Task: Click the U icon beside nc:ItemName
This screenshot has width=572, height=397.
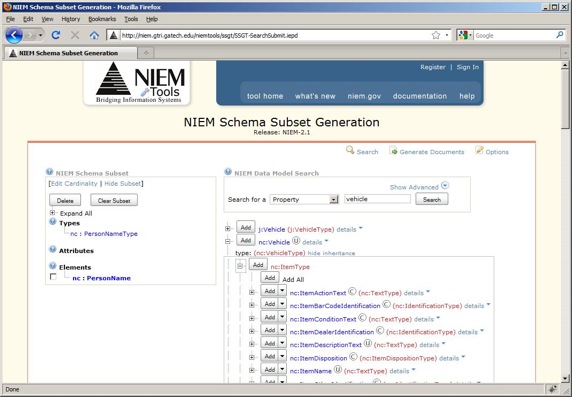Action: pyautogui.click(x=338, y=370)
